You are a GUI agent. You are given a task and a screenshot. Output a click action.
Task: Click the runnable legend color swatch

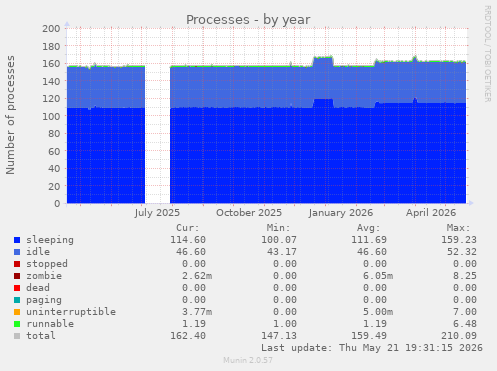point(17,324)
